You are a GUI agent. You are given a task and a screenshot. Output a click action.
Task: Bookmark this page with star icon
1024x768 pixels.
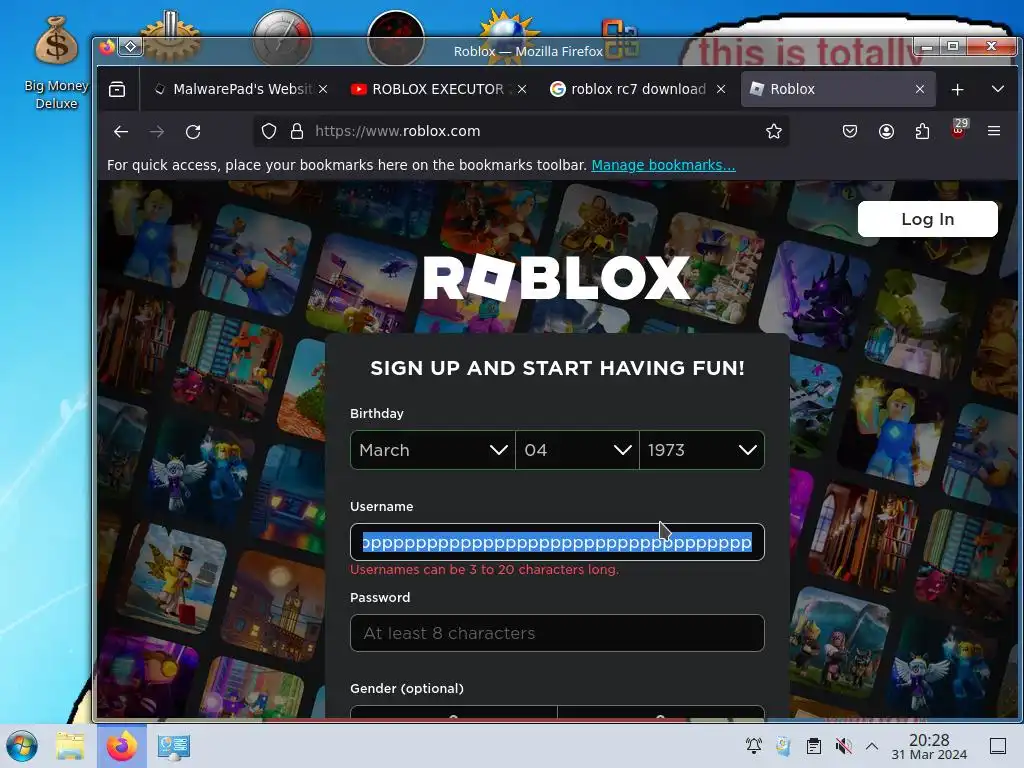click(x=774, y=131)
